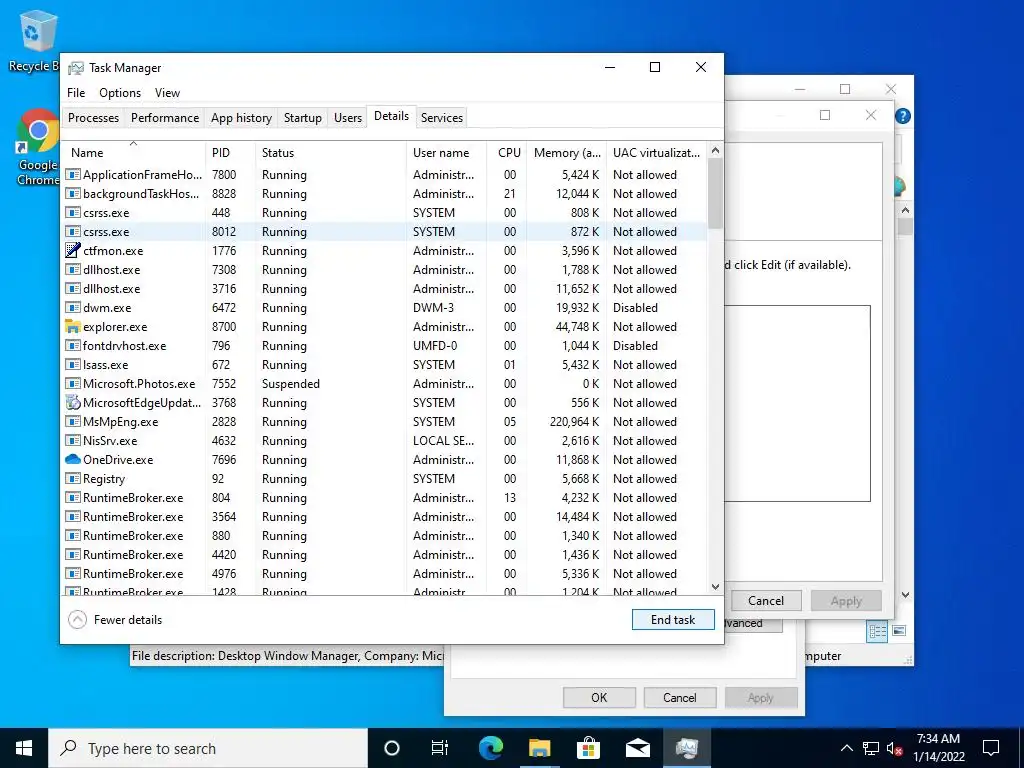Click the explorer.exe folder icon
Viewport: 1024px width, 768px height.
point(72,327)
